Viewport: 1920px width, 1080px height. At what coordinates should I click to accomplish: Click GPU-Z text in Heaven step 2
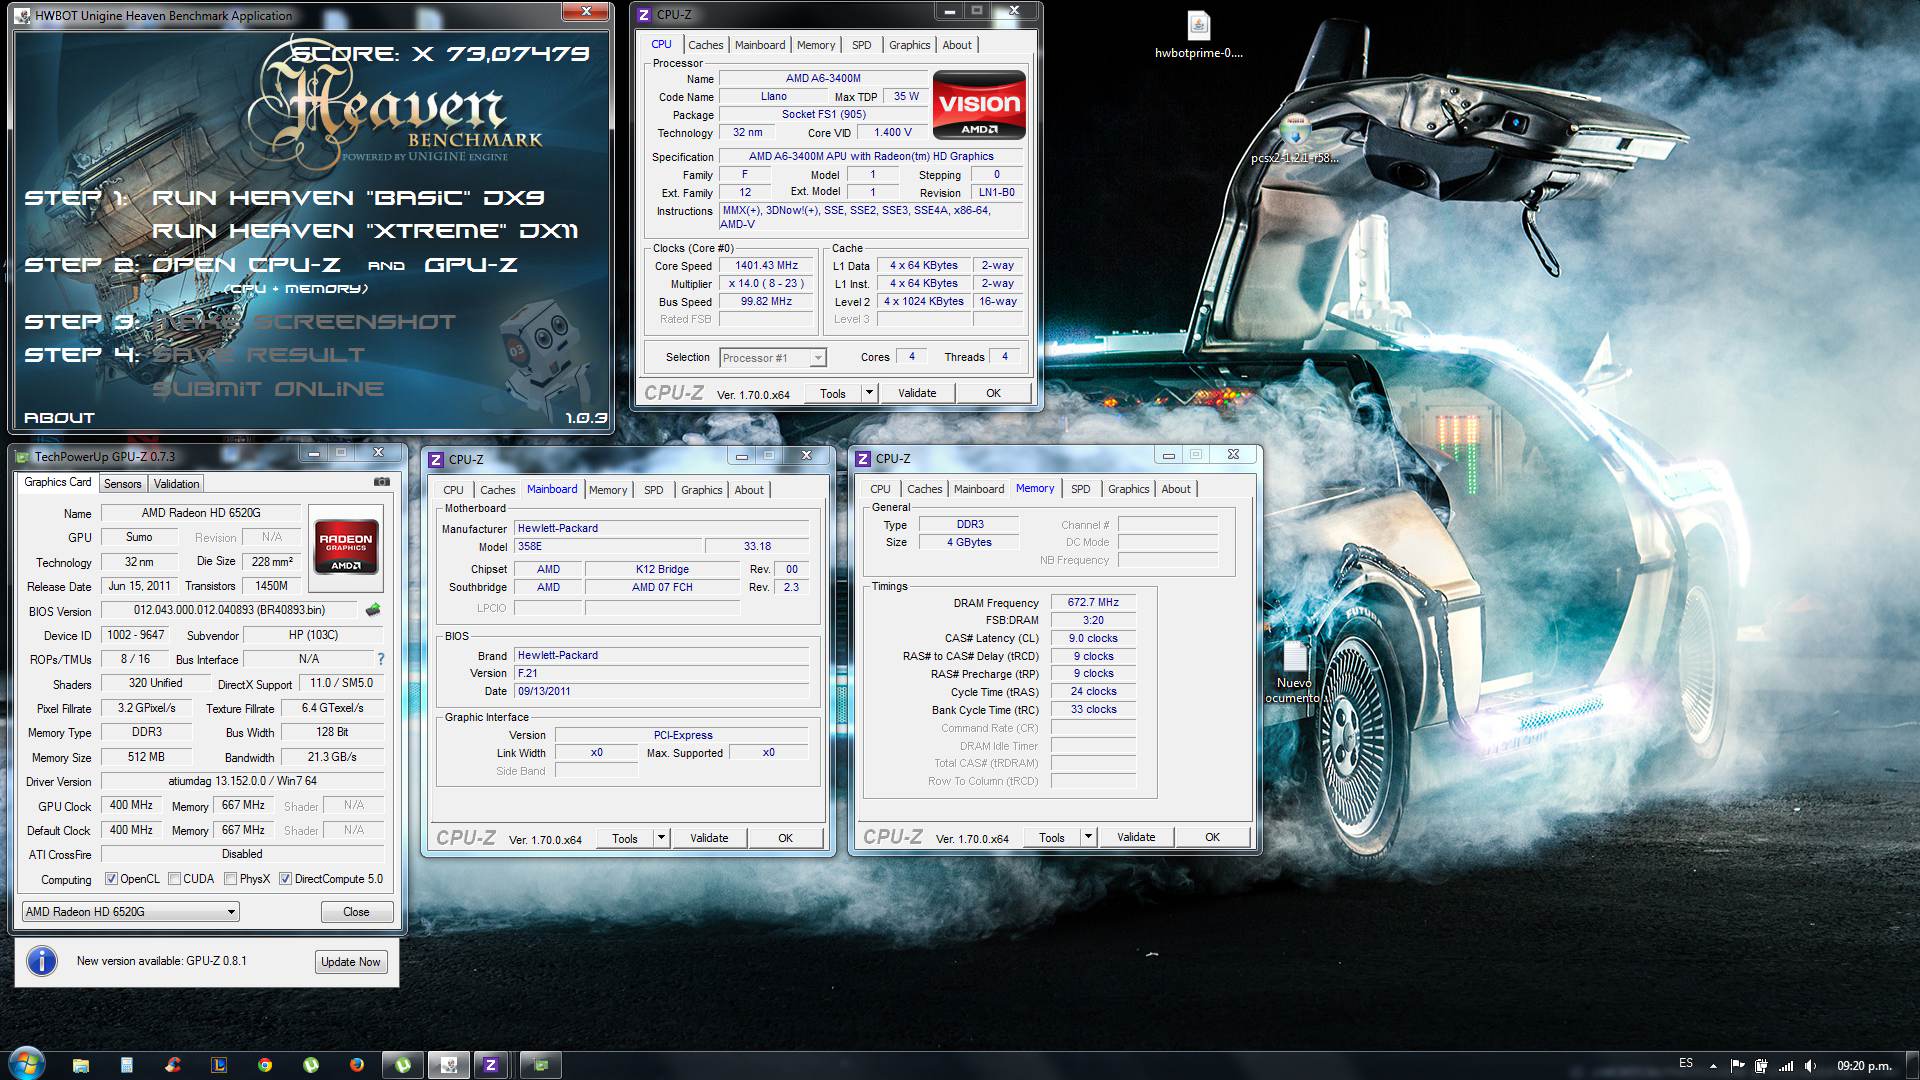pyautogui.click(x=471, y=265)
